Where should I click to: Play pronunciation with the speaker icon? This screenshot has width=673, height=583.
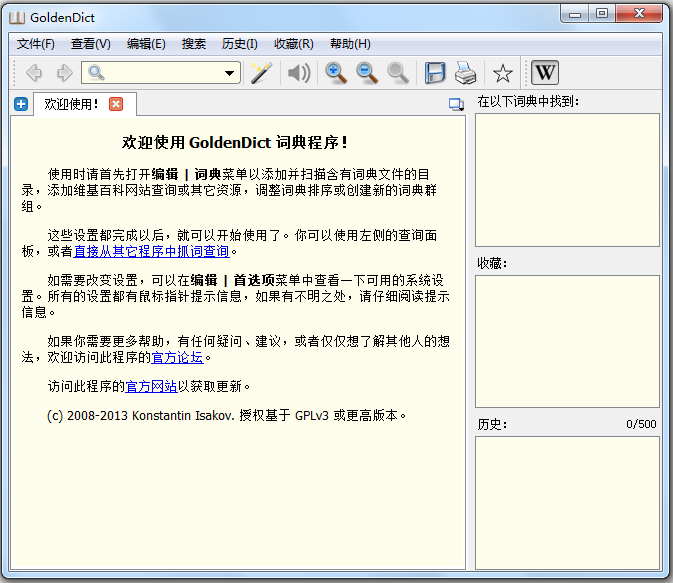pos(299,73)
